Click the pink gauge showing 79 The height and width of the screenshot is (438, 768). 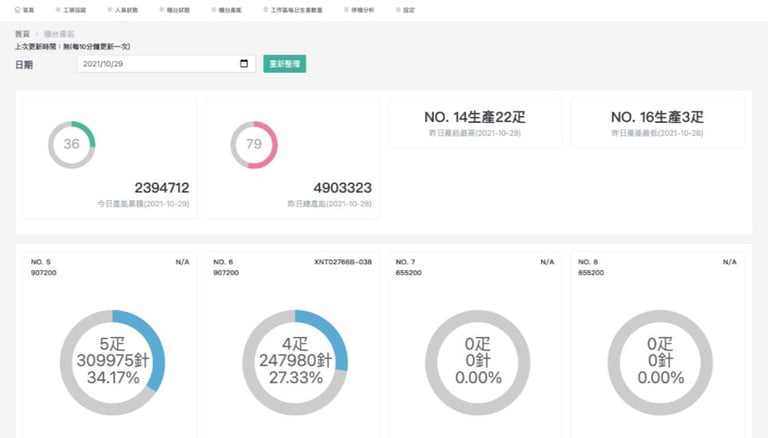tap(254, 145)
